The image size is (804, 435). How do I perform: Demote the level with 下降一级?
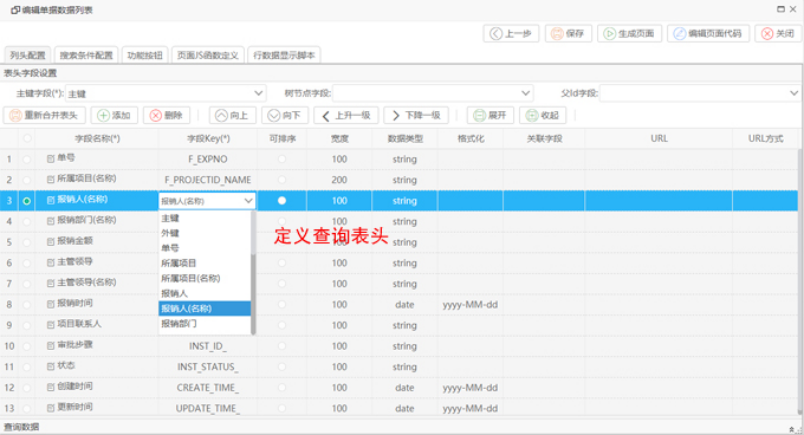(x=416, y=115)
